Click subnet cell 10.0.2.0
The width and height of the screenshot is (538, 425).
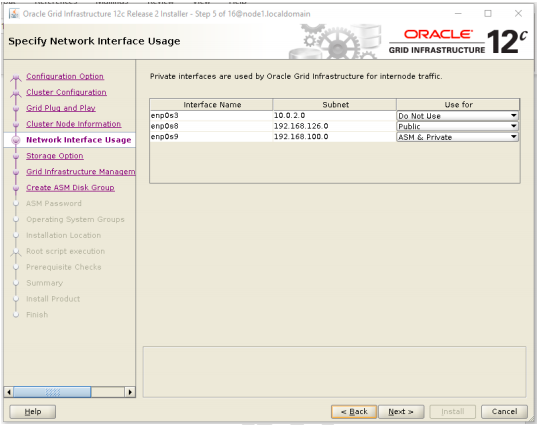(335, 116)
